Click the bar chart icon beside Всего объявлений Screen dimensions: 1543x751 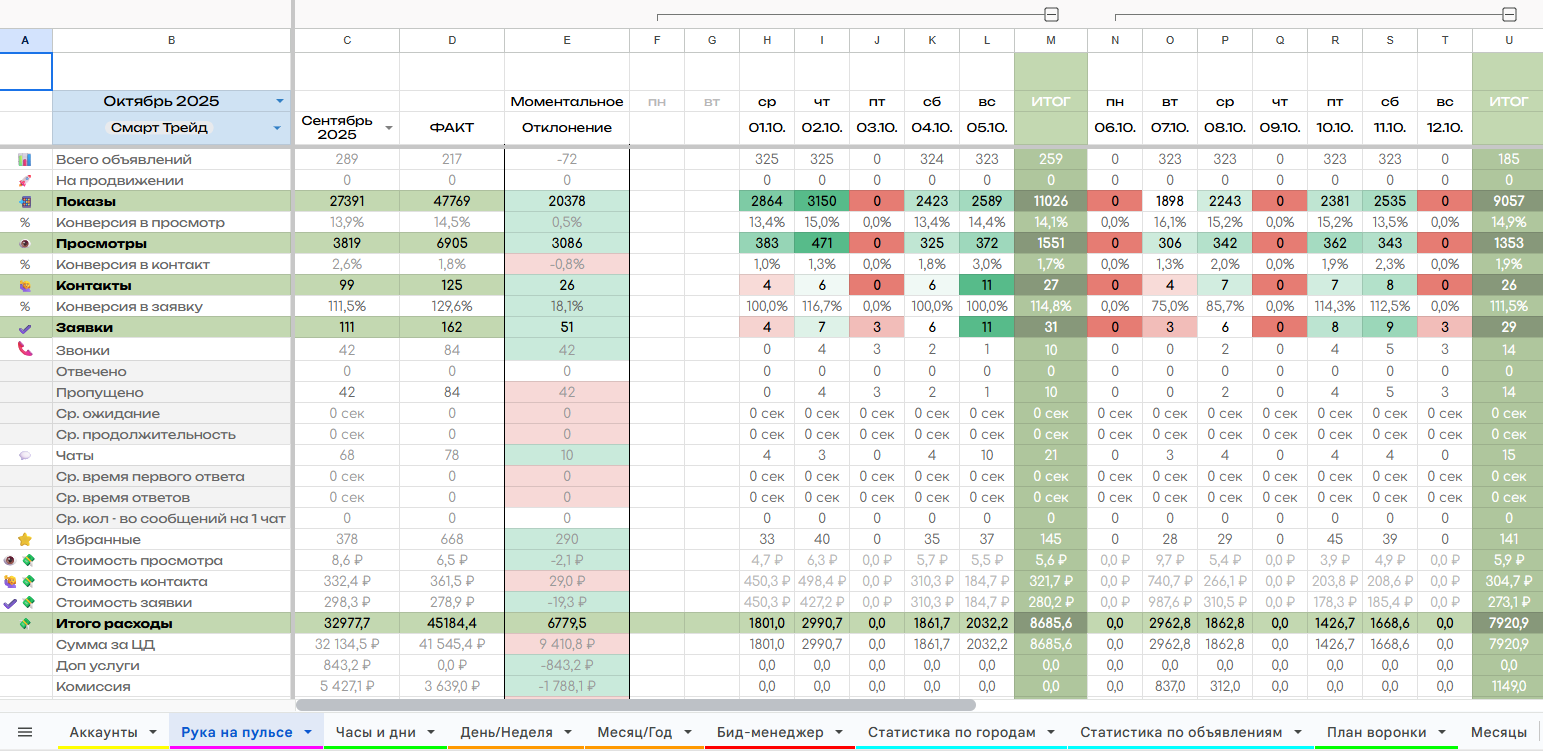pyautogui.click(x=25, y=160)
